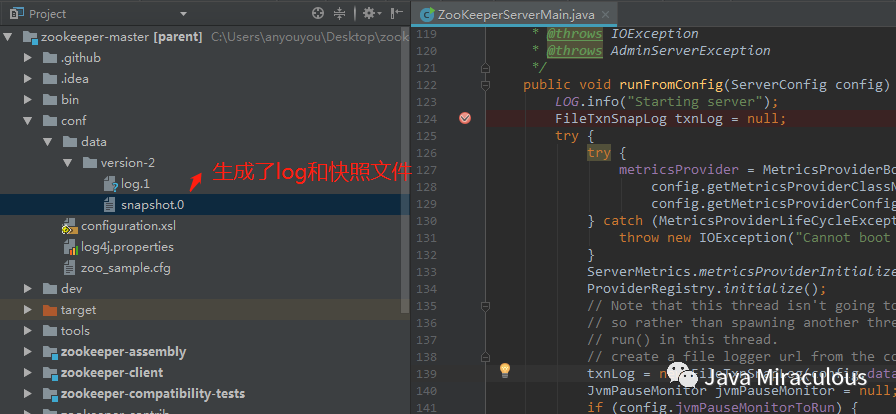Click the log4j.properties file icon
This screenshot has width=896, height=414.
pos(70,248)
